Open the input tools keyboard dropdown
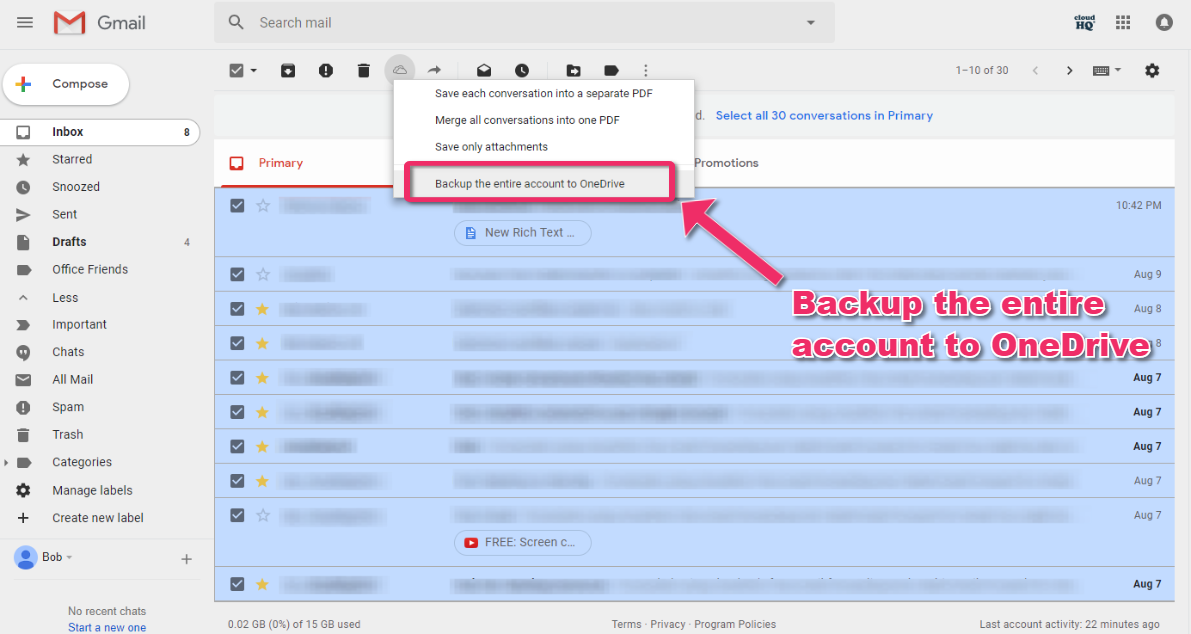This screenshot has height=634, width=1191. pyautogui.click(x=1107, y=71)
